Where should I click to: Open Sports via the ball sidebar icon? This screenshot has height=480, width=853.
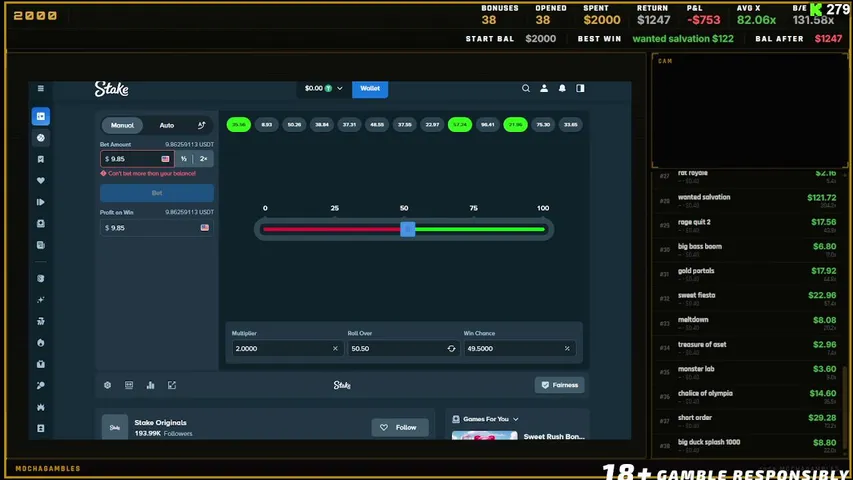[41, 138]
